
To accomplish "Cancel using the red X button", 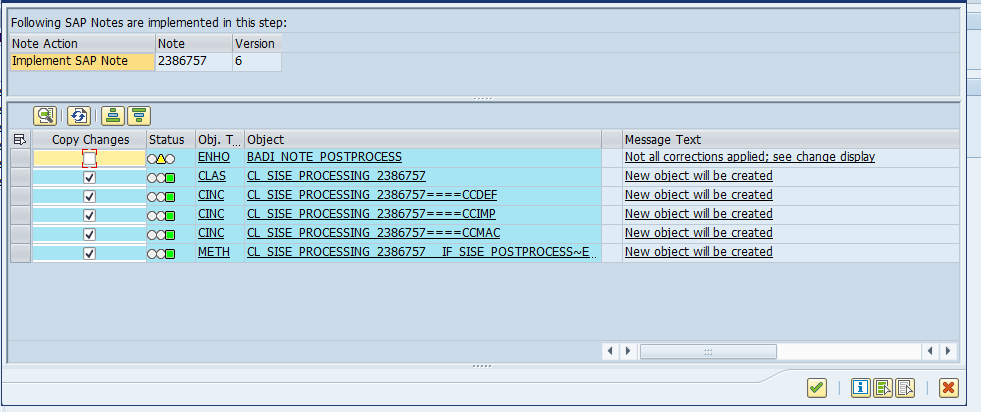I will click(x=948, y=388).
